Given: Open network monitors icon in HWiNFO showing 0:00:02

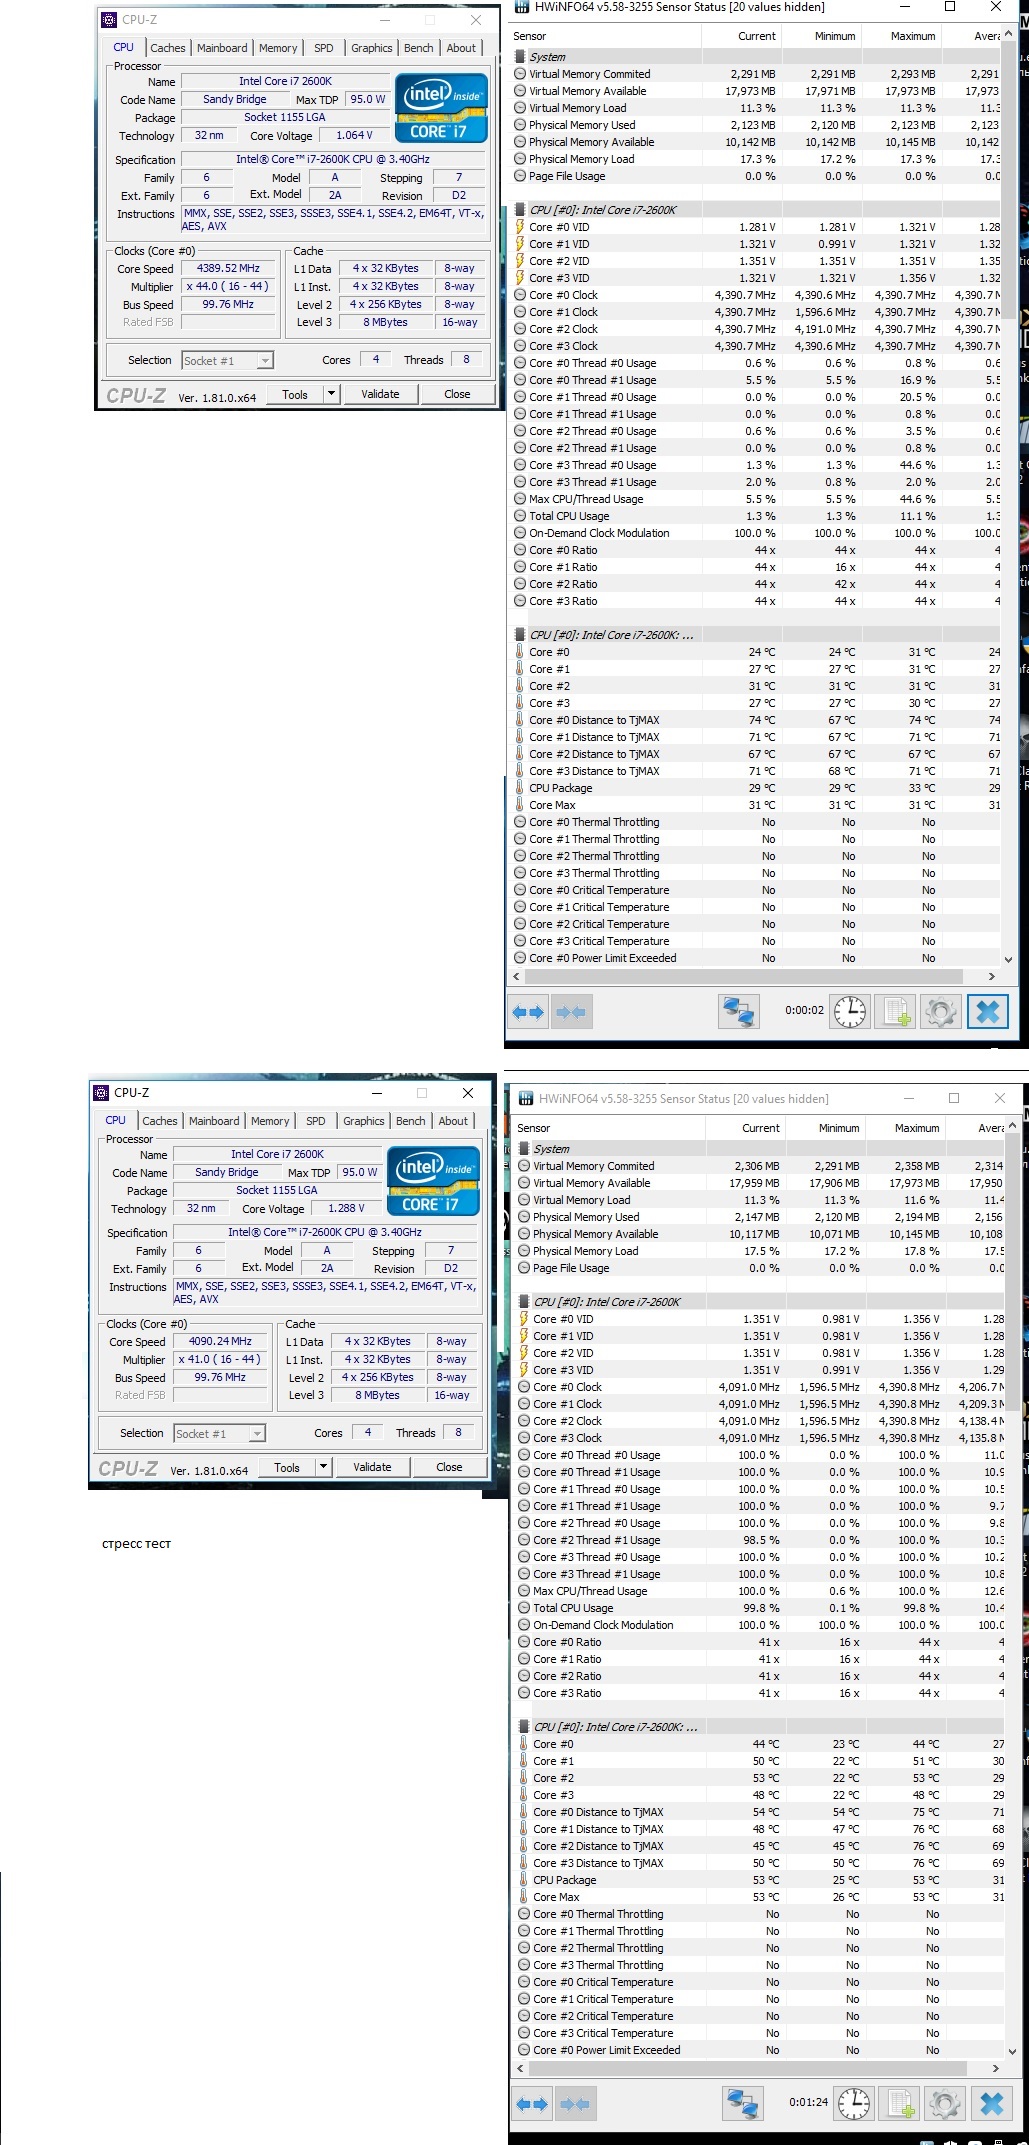Looking at the screenshot, I should coord(739,1012).
